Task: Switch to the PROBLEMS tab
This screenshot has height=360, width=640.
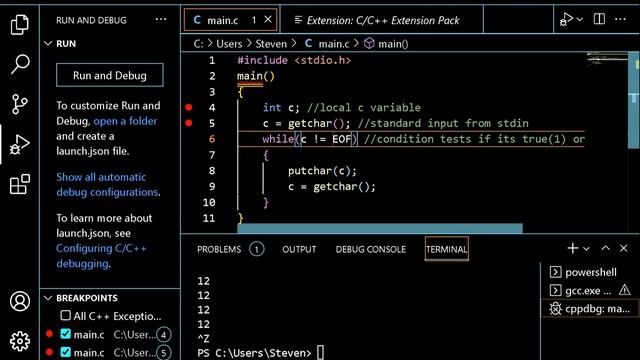Action: [219, 249]
